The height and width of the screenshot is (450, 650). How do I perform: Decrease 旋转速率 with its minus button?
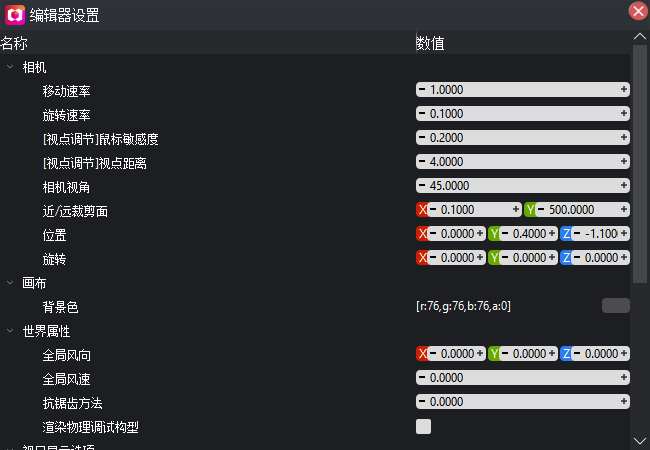(x=422, y=114)
